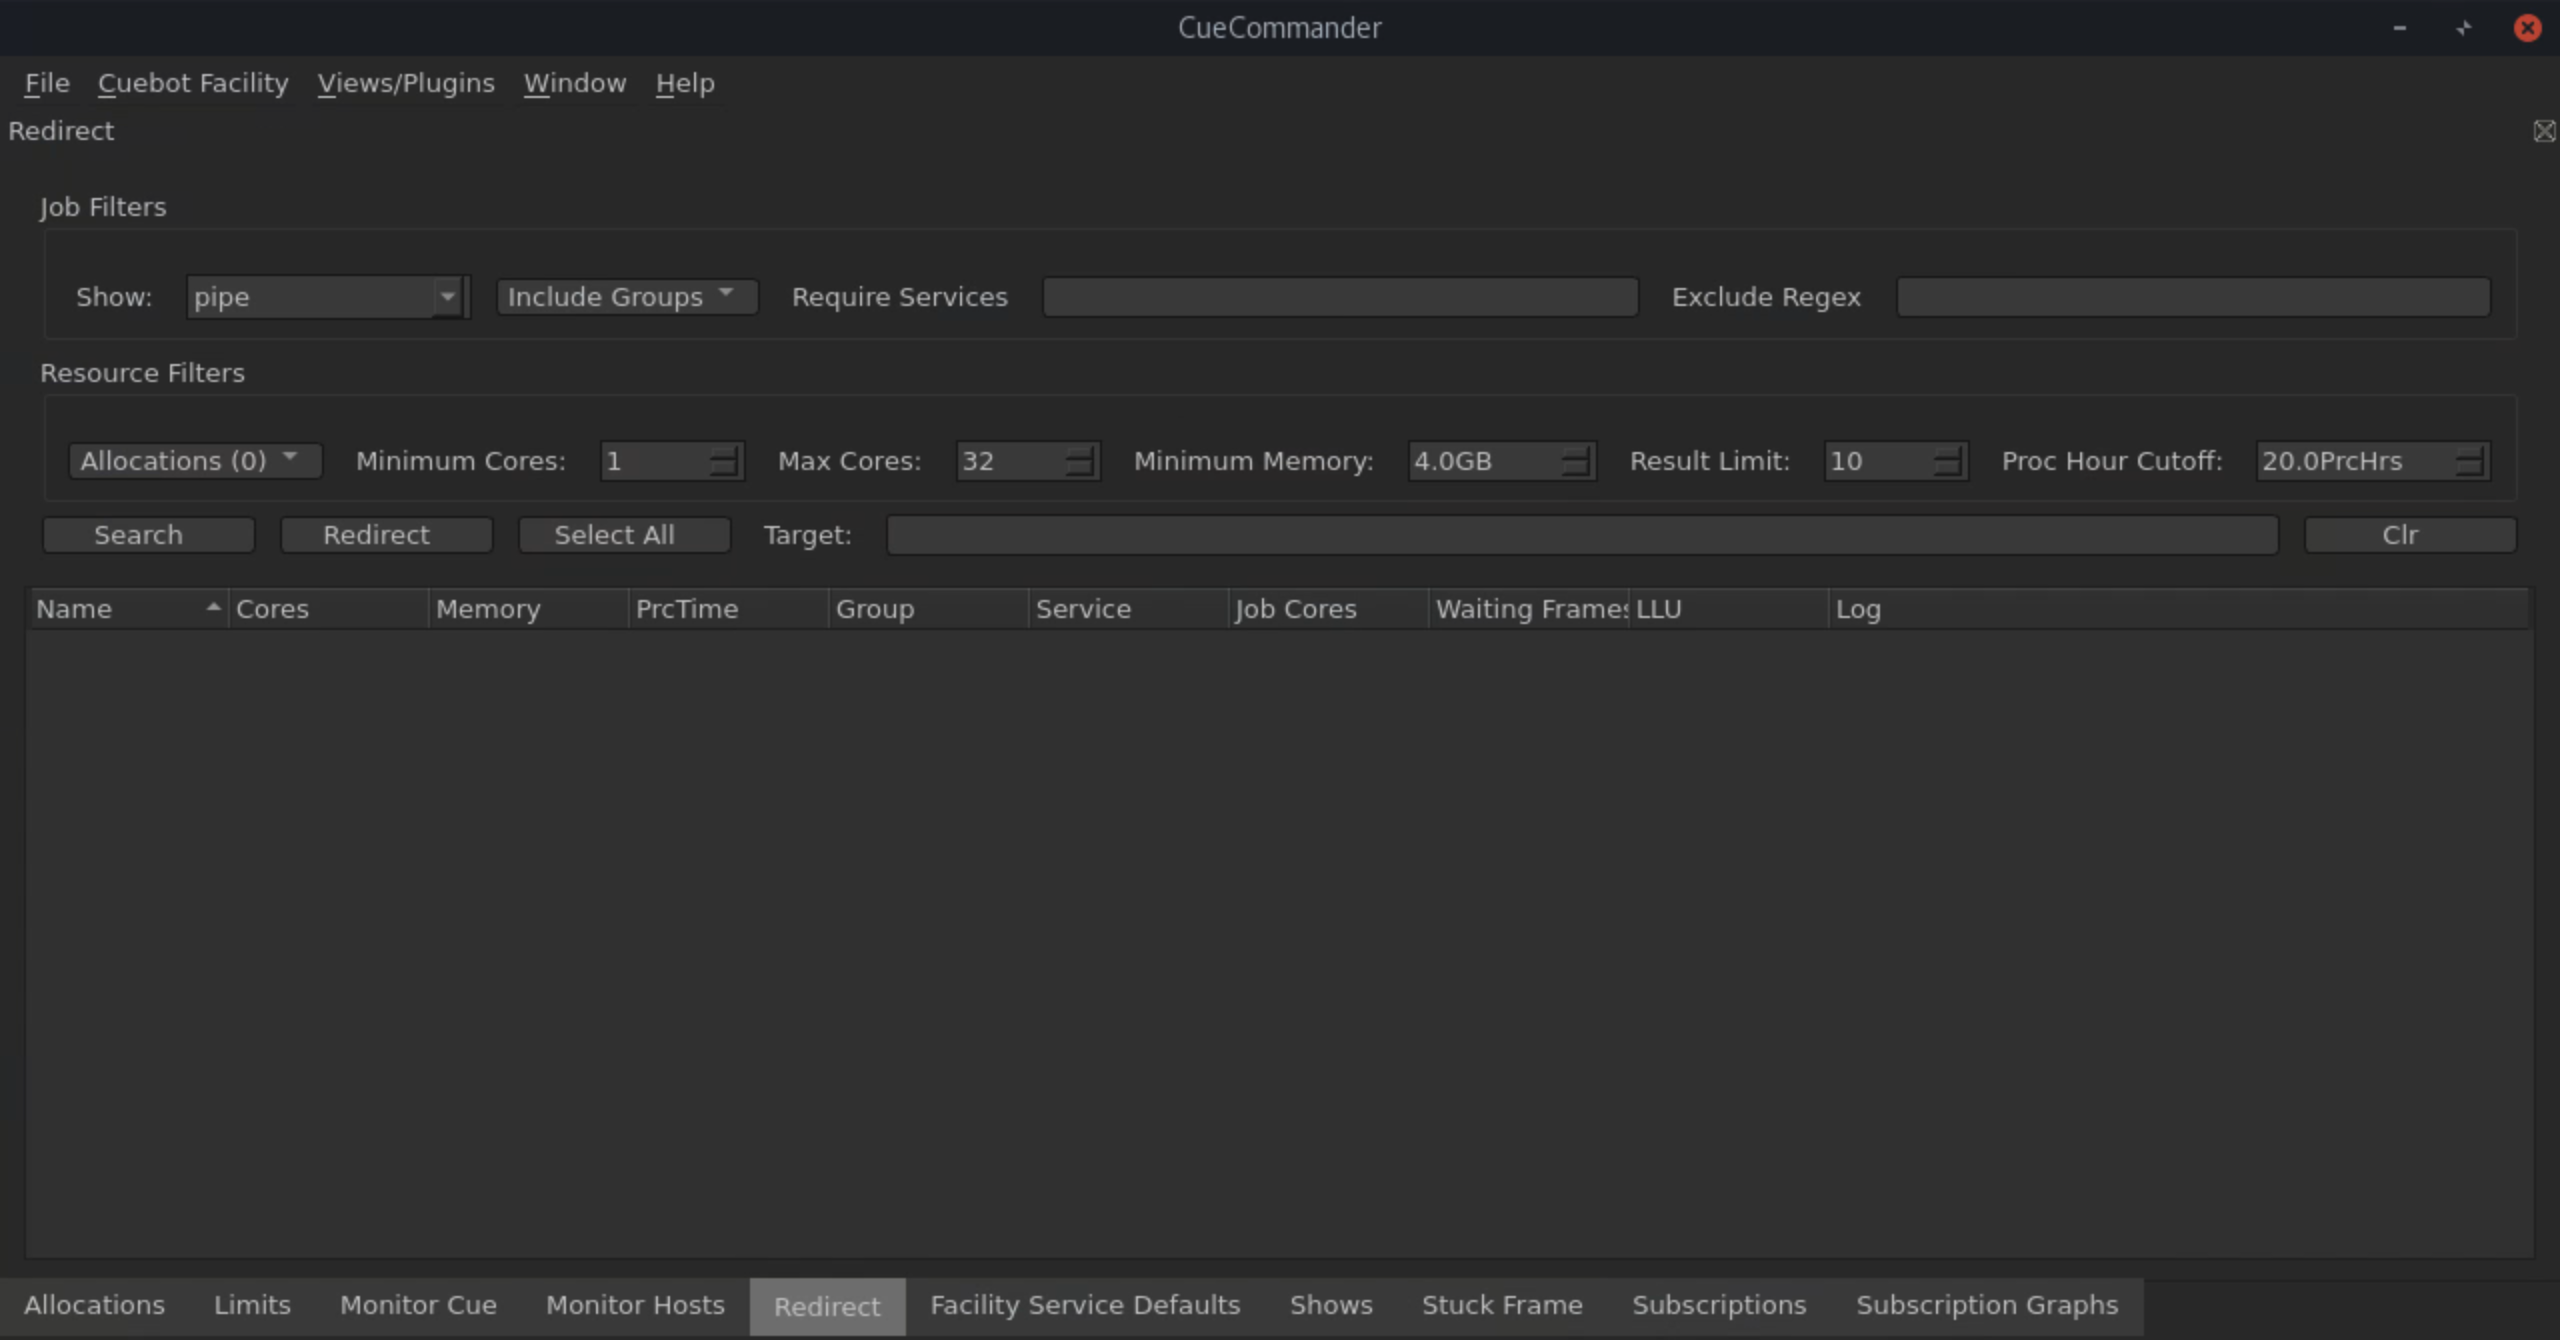Switch to the Stuck Frame tab
Screen dimensions: 2560x1340
pos(1502,1306)
